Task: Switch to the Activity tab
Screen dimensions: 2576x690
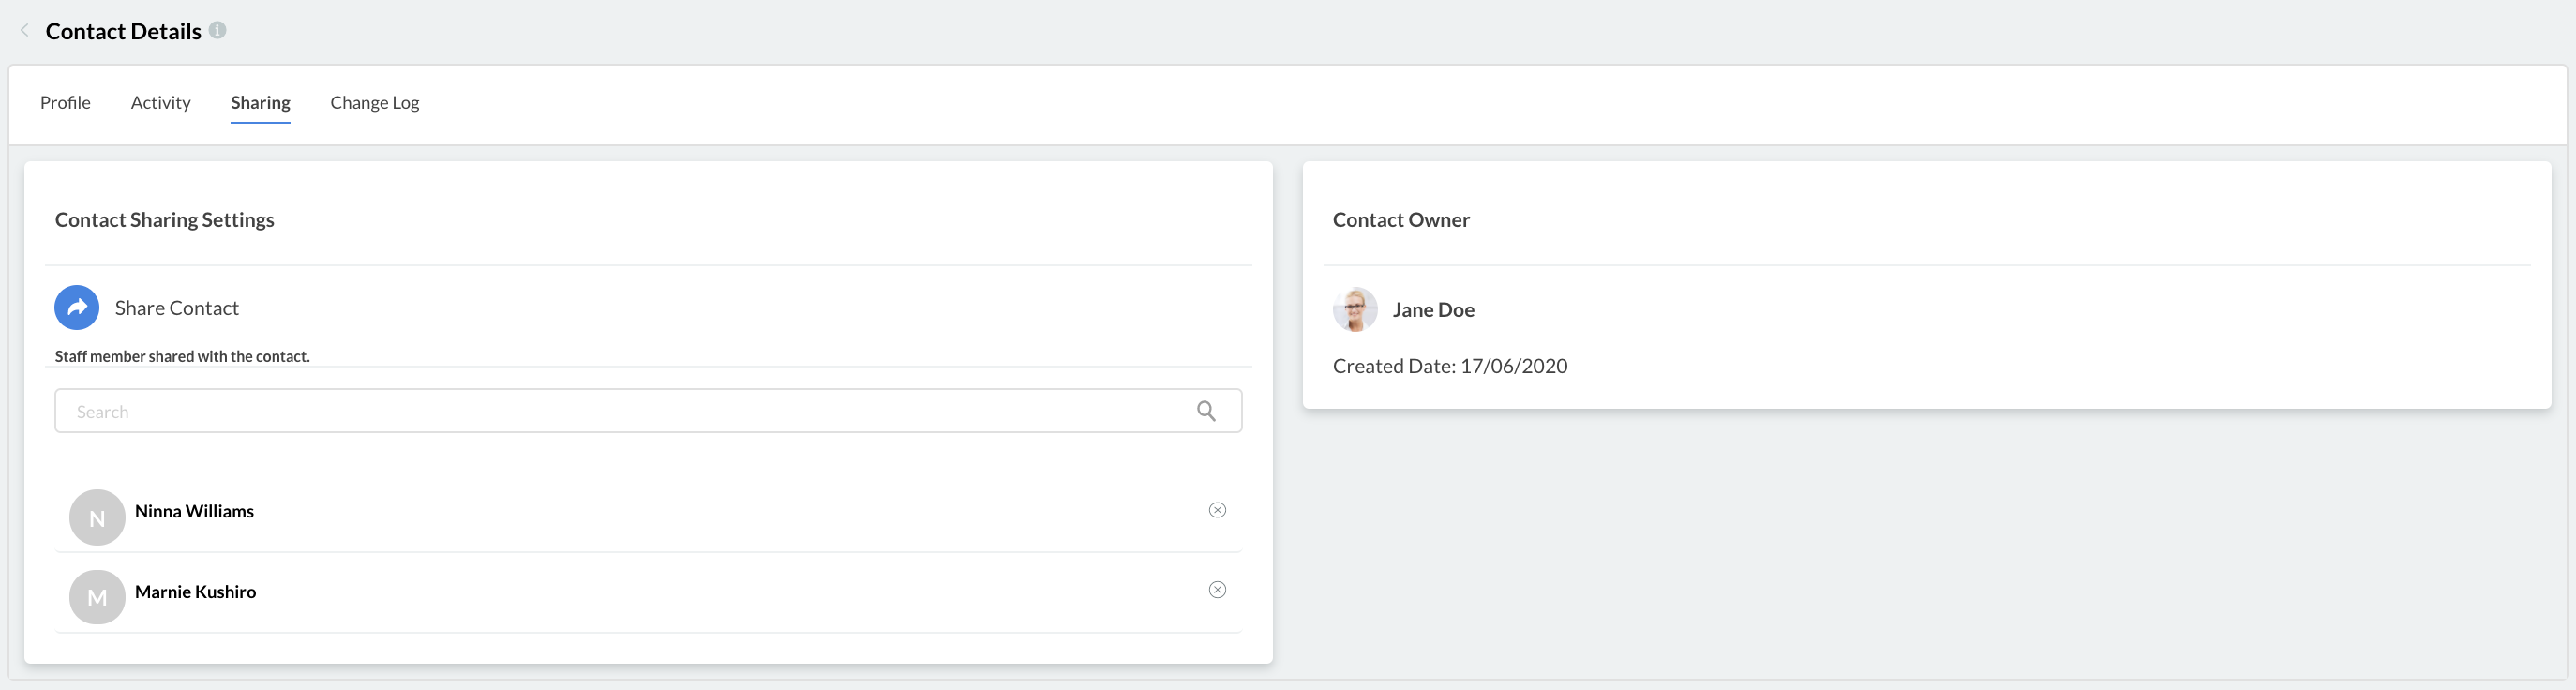Action: point(160,102)
